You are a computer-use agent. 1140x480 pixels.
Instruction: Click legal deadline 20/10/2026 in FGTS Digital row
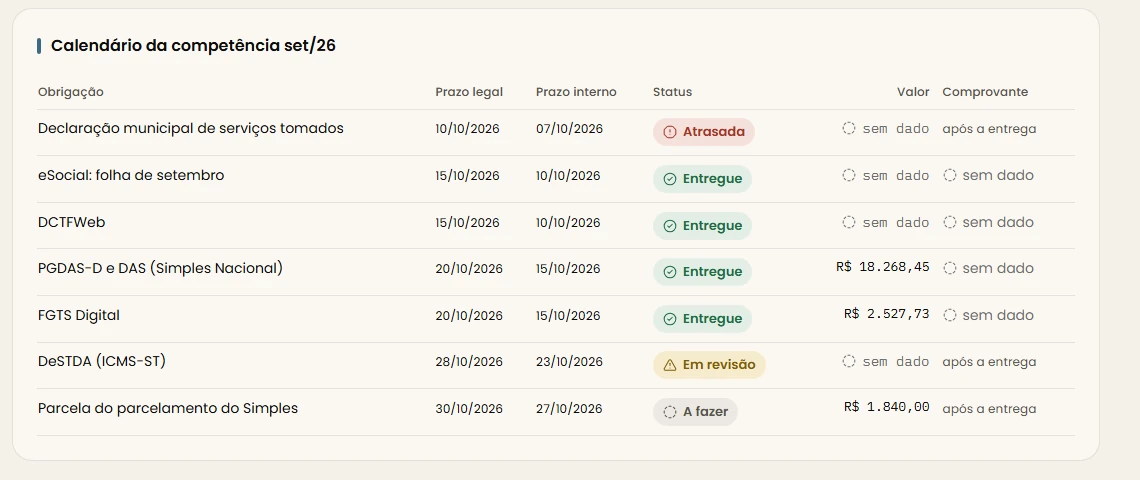click(x=469, y=316)
